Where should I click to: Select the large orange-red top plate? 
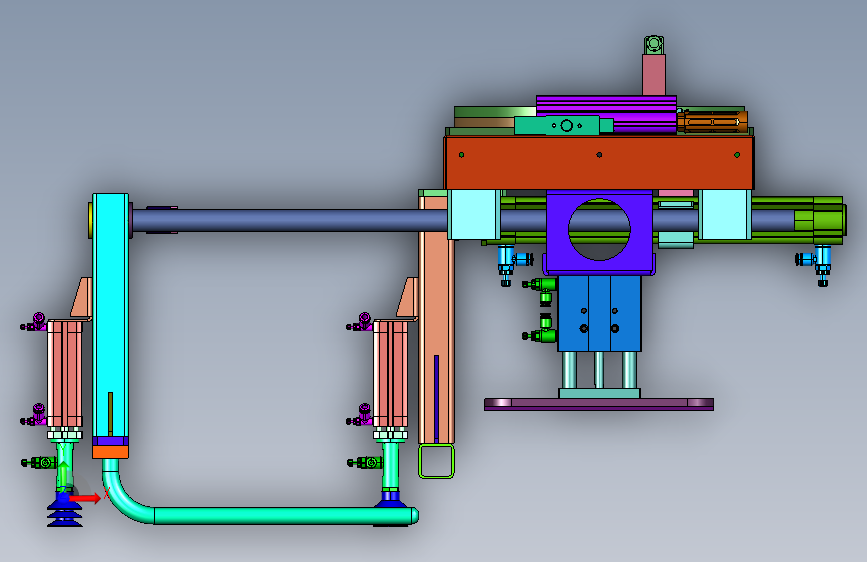pyautogui.click(x=599, y=163)
